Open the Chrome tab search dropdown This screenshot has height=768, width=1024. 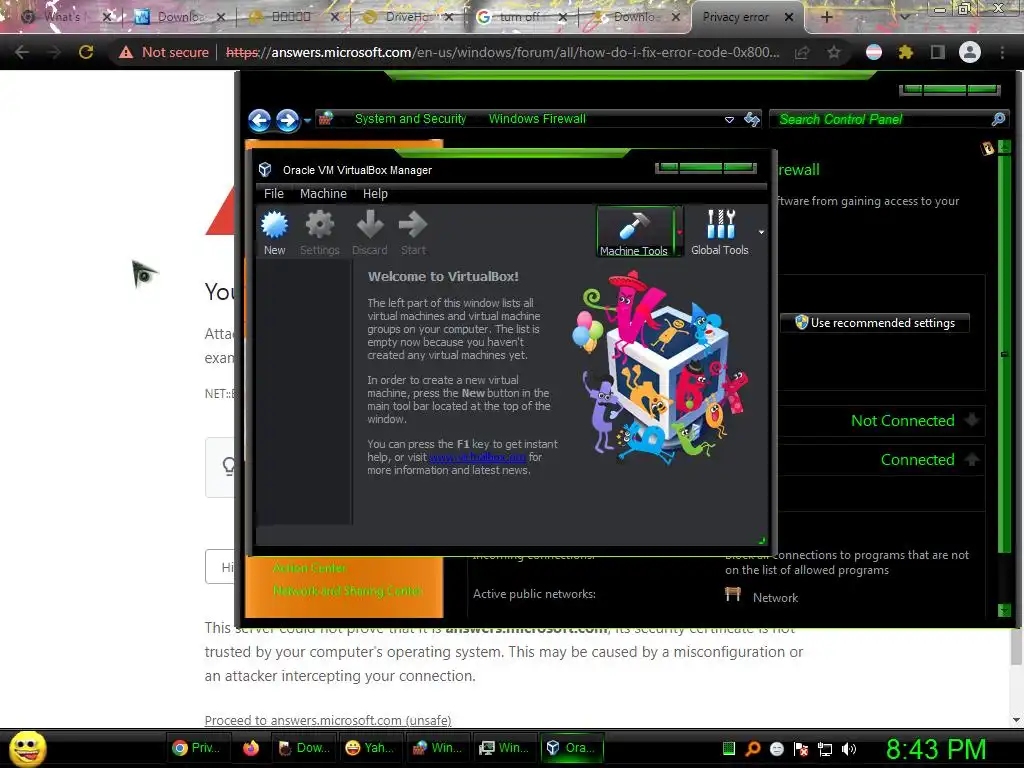point(904,16)
